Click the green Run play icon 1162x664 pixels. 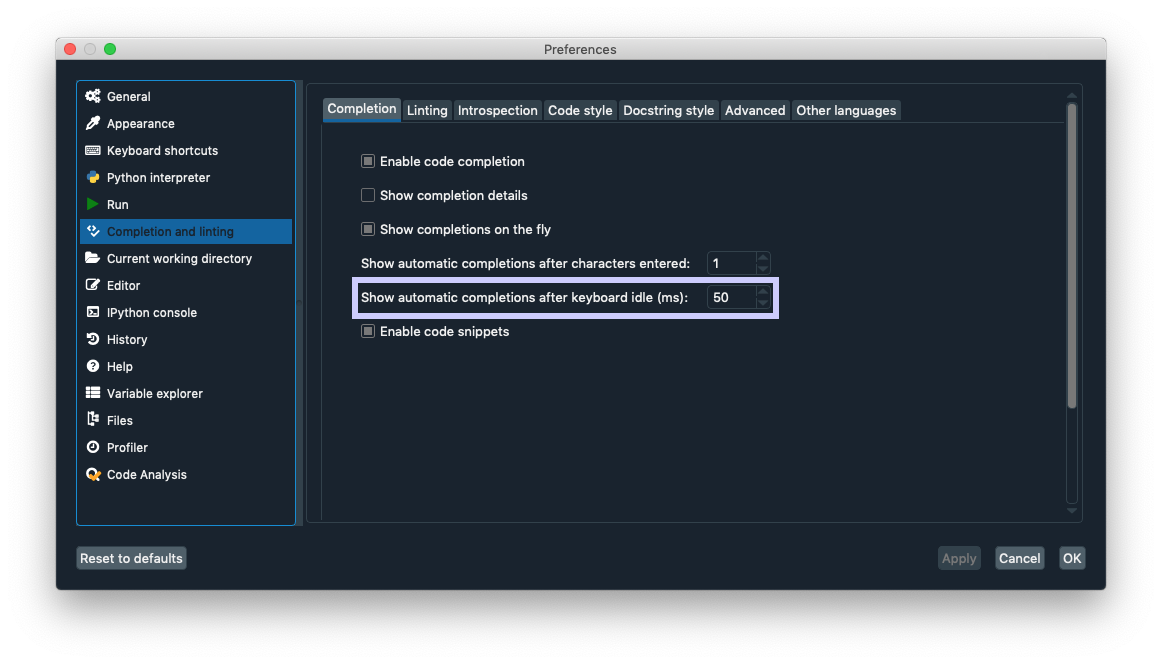pyautogui.click(x=93, y=204)
